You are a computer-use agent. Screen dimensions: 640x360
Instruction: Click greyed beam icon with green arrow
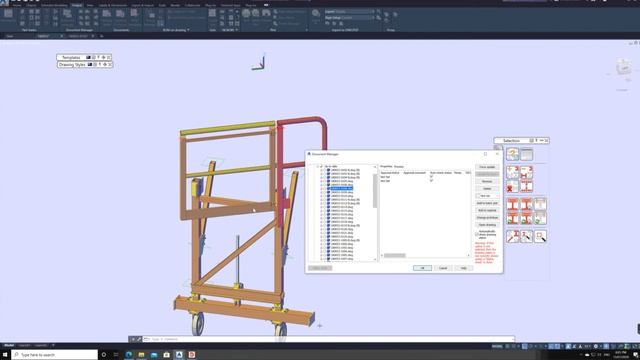pos(540,218)
